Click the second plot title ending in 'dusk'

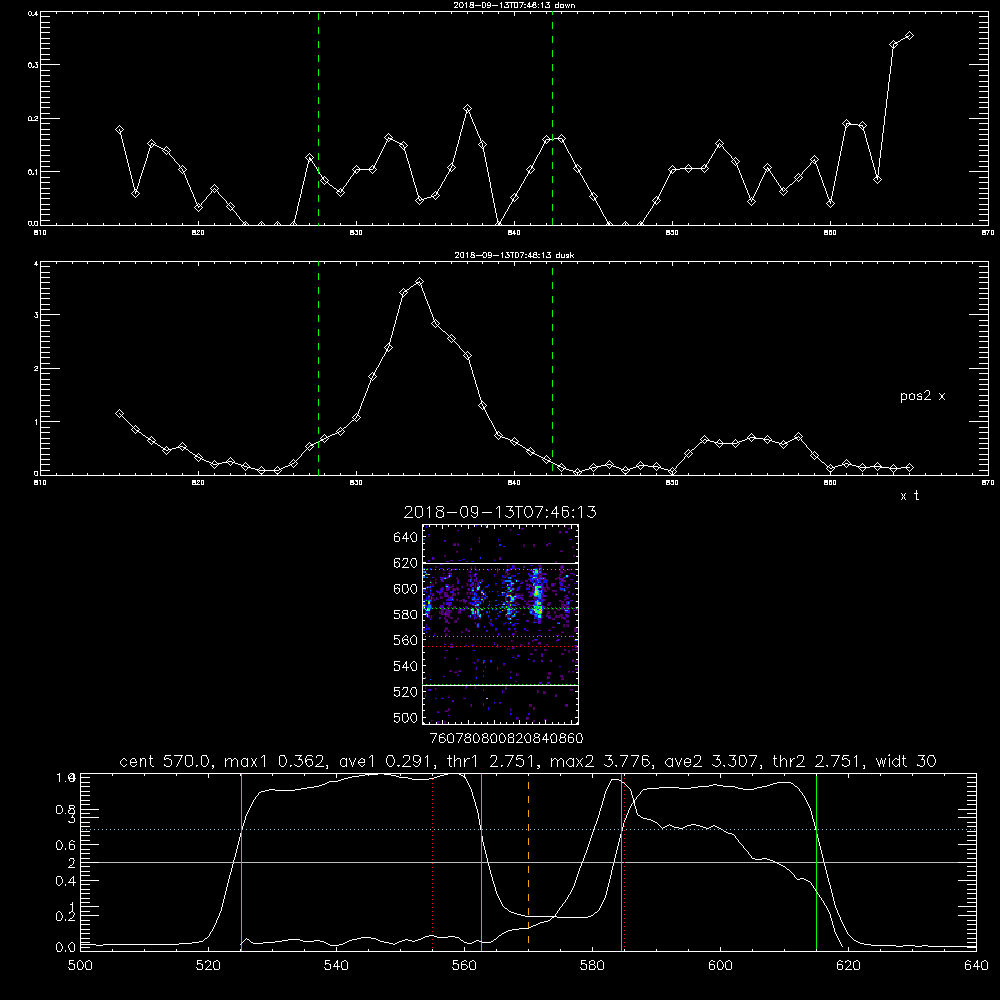tap(514, 254)
